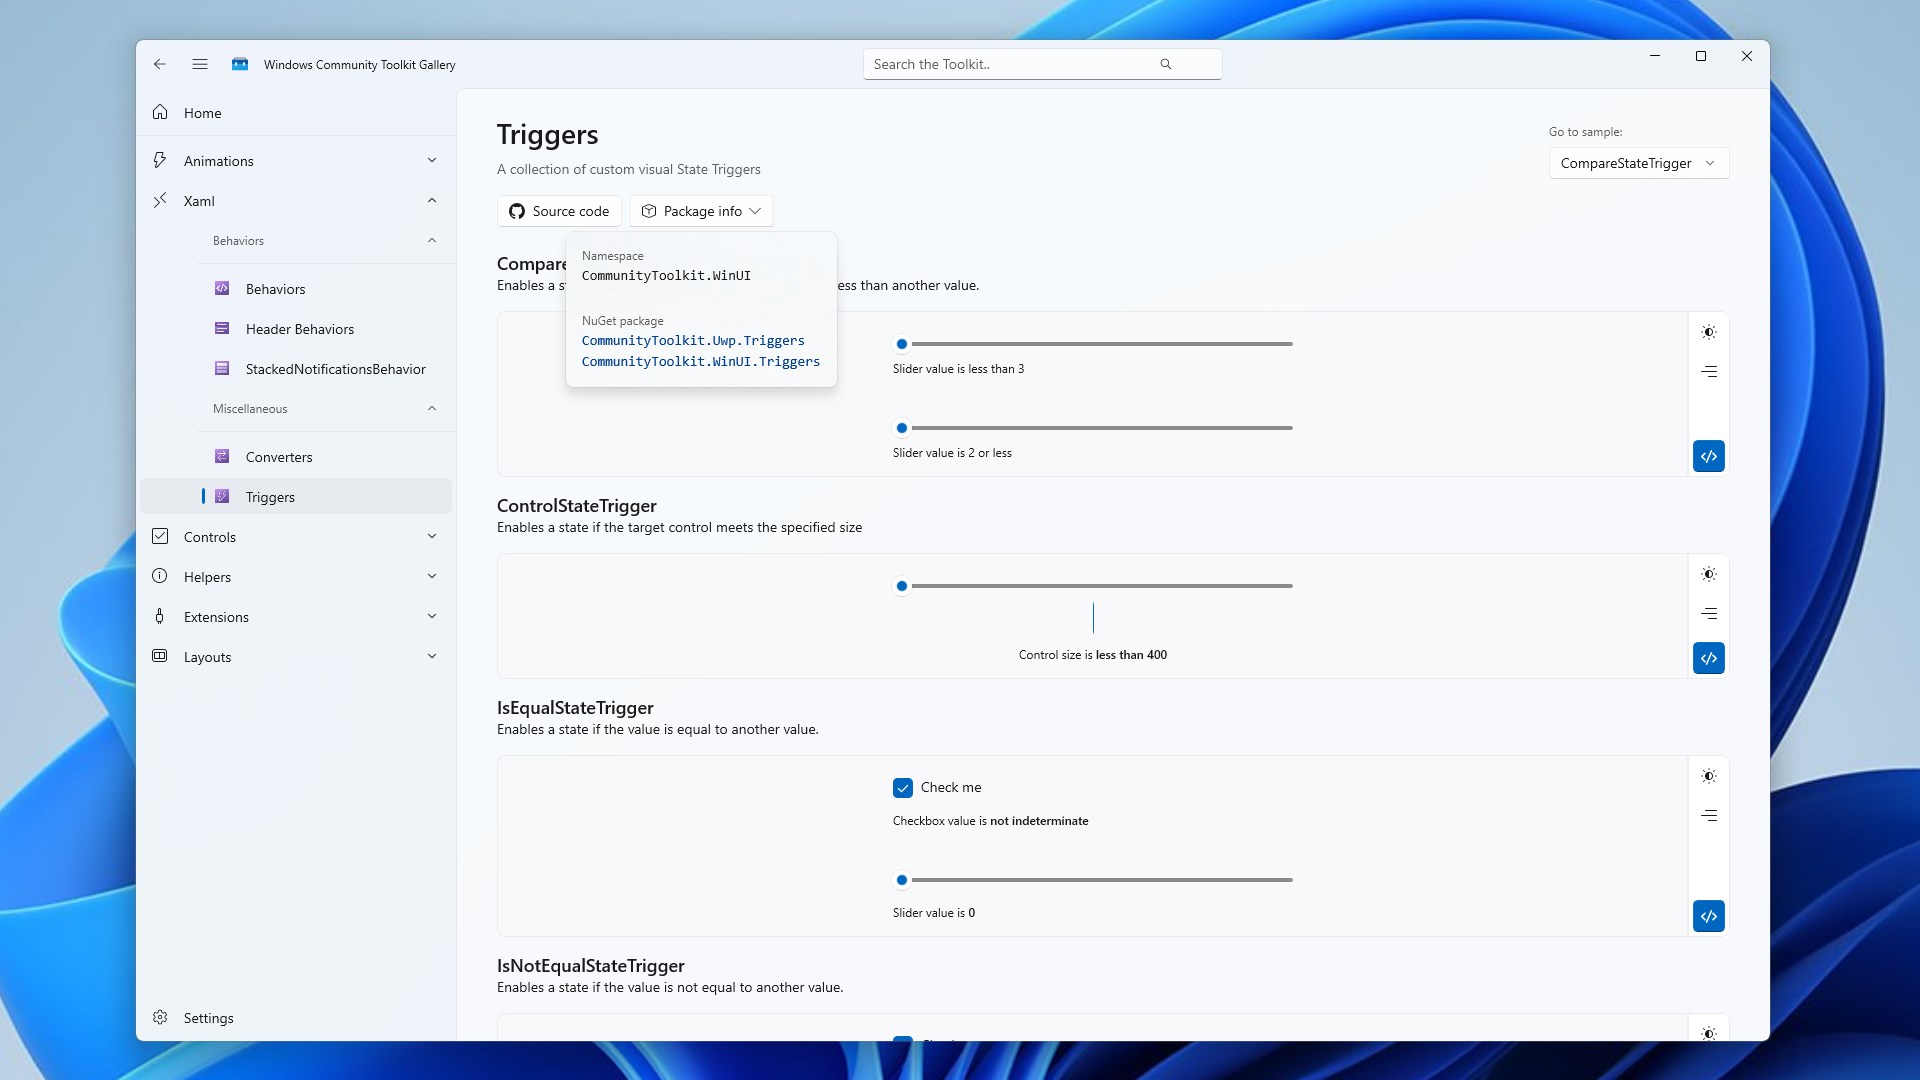Open CommunityToolkit.Uwp.Triggers NuGet link

[693, 341]
